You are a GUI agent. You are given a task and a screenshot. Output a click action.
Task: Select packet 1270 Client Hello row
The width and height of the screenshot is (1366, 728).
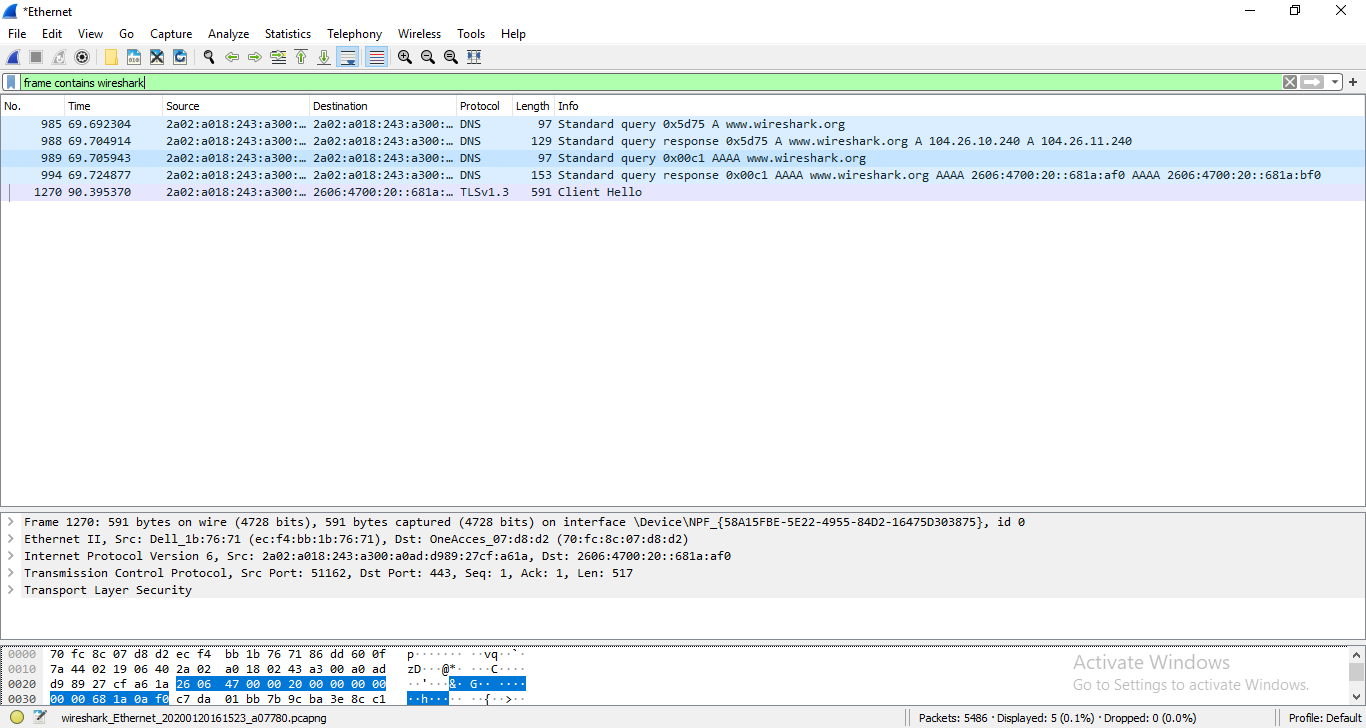coord(682,192)
